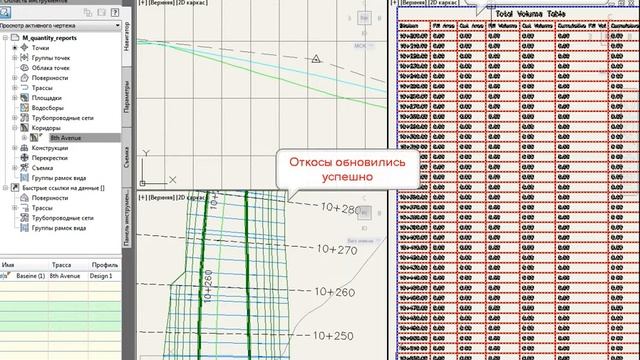Image resolution: width=640 pixels, height=360 pixels.
Task: Click Трубопроводные сети icon under M_quantity_reports
Action: point(24,118)
